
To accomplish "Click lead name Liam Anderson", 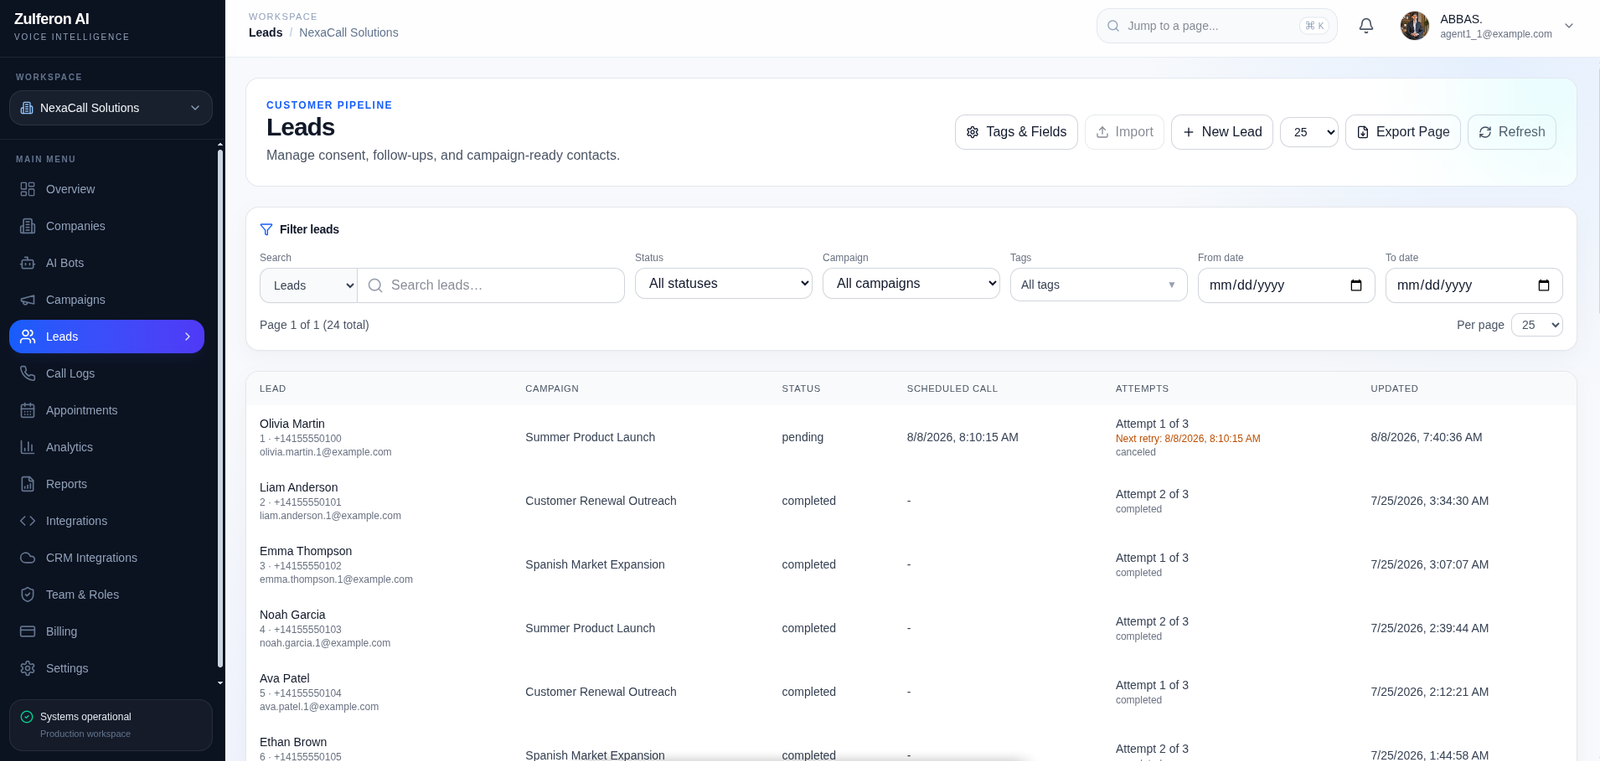I will (x=299, y=488).
